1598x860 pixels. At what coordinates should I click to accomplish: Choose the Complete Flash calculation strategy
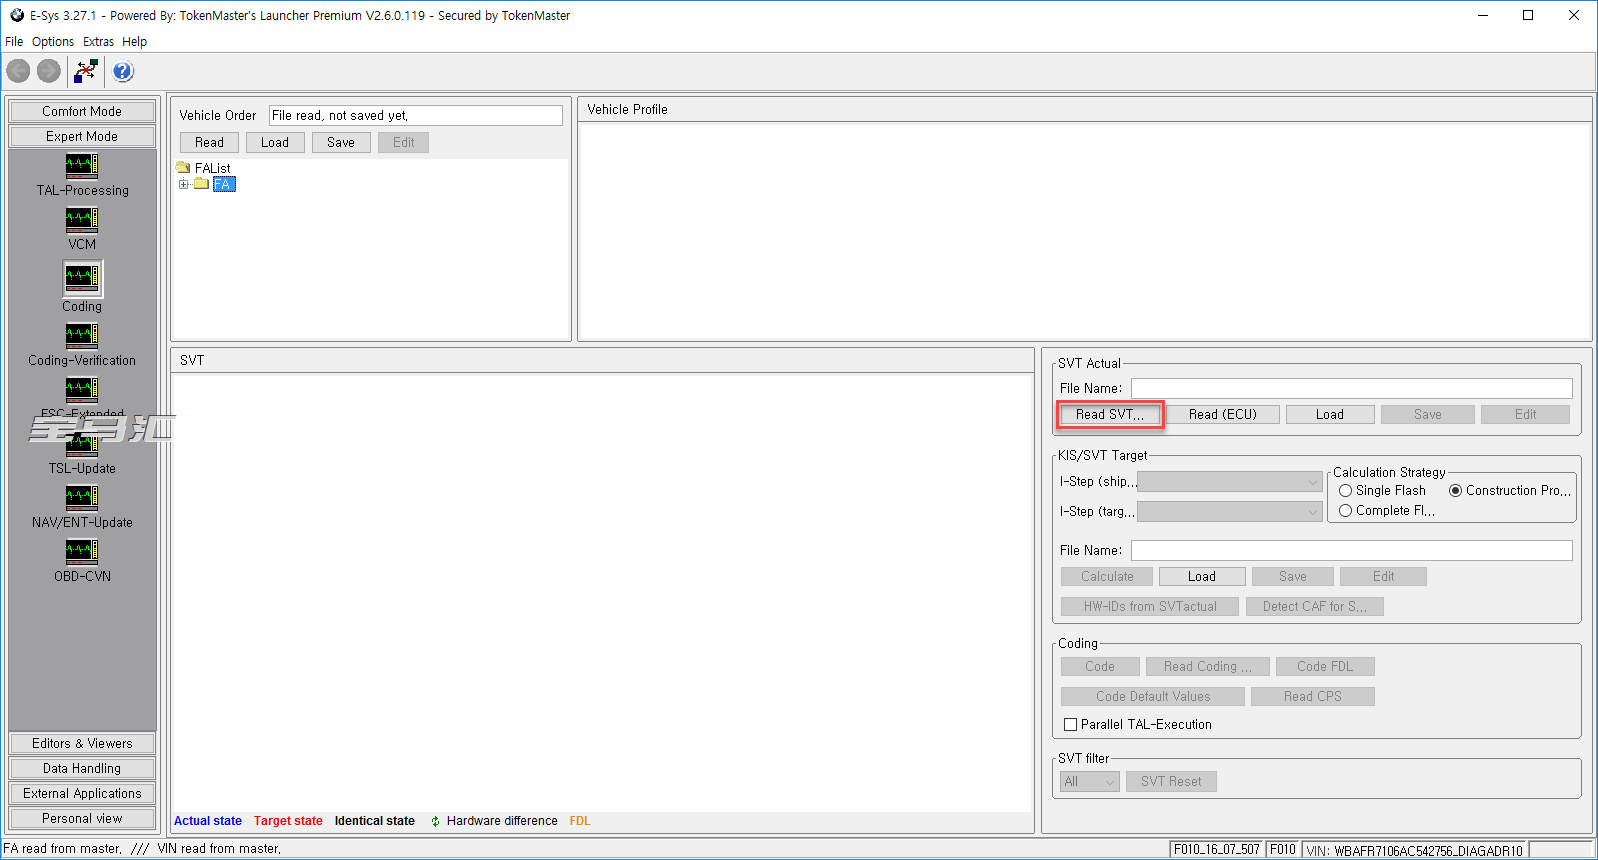pos(1346,511)
